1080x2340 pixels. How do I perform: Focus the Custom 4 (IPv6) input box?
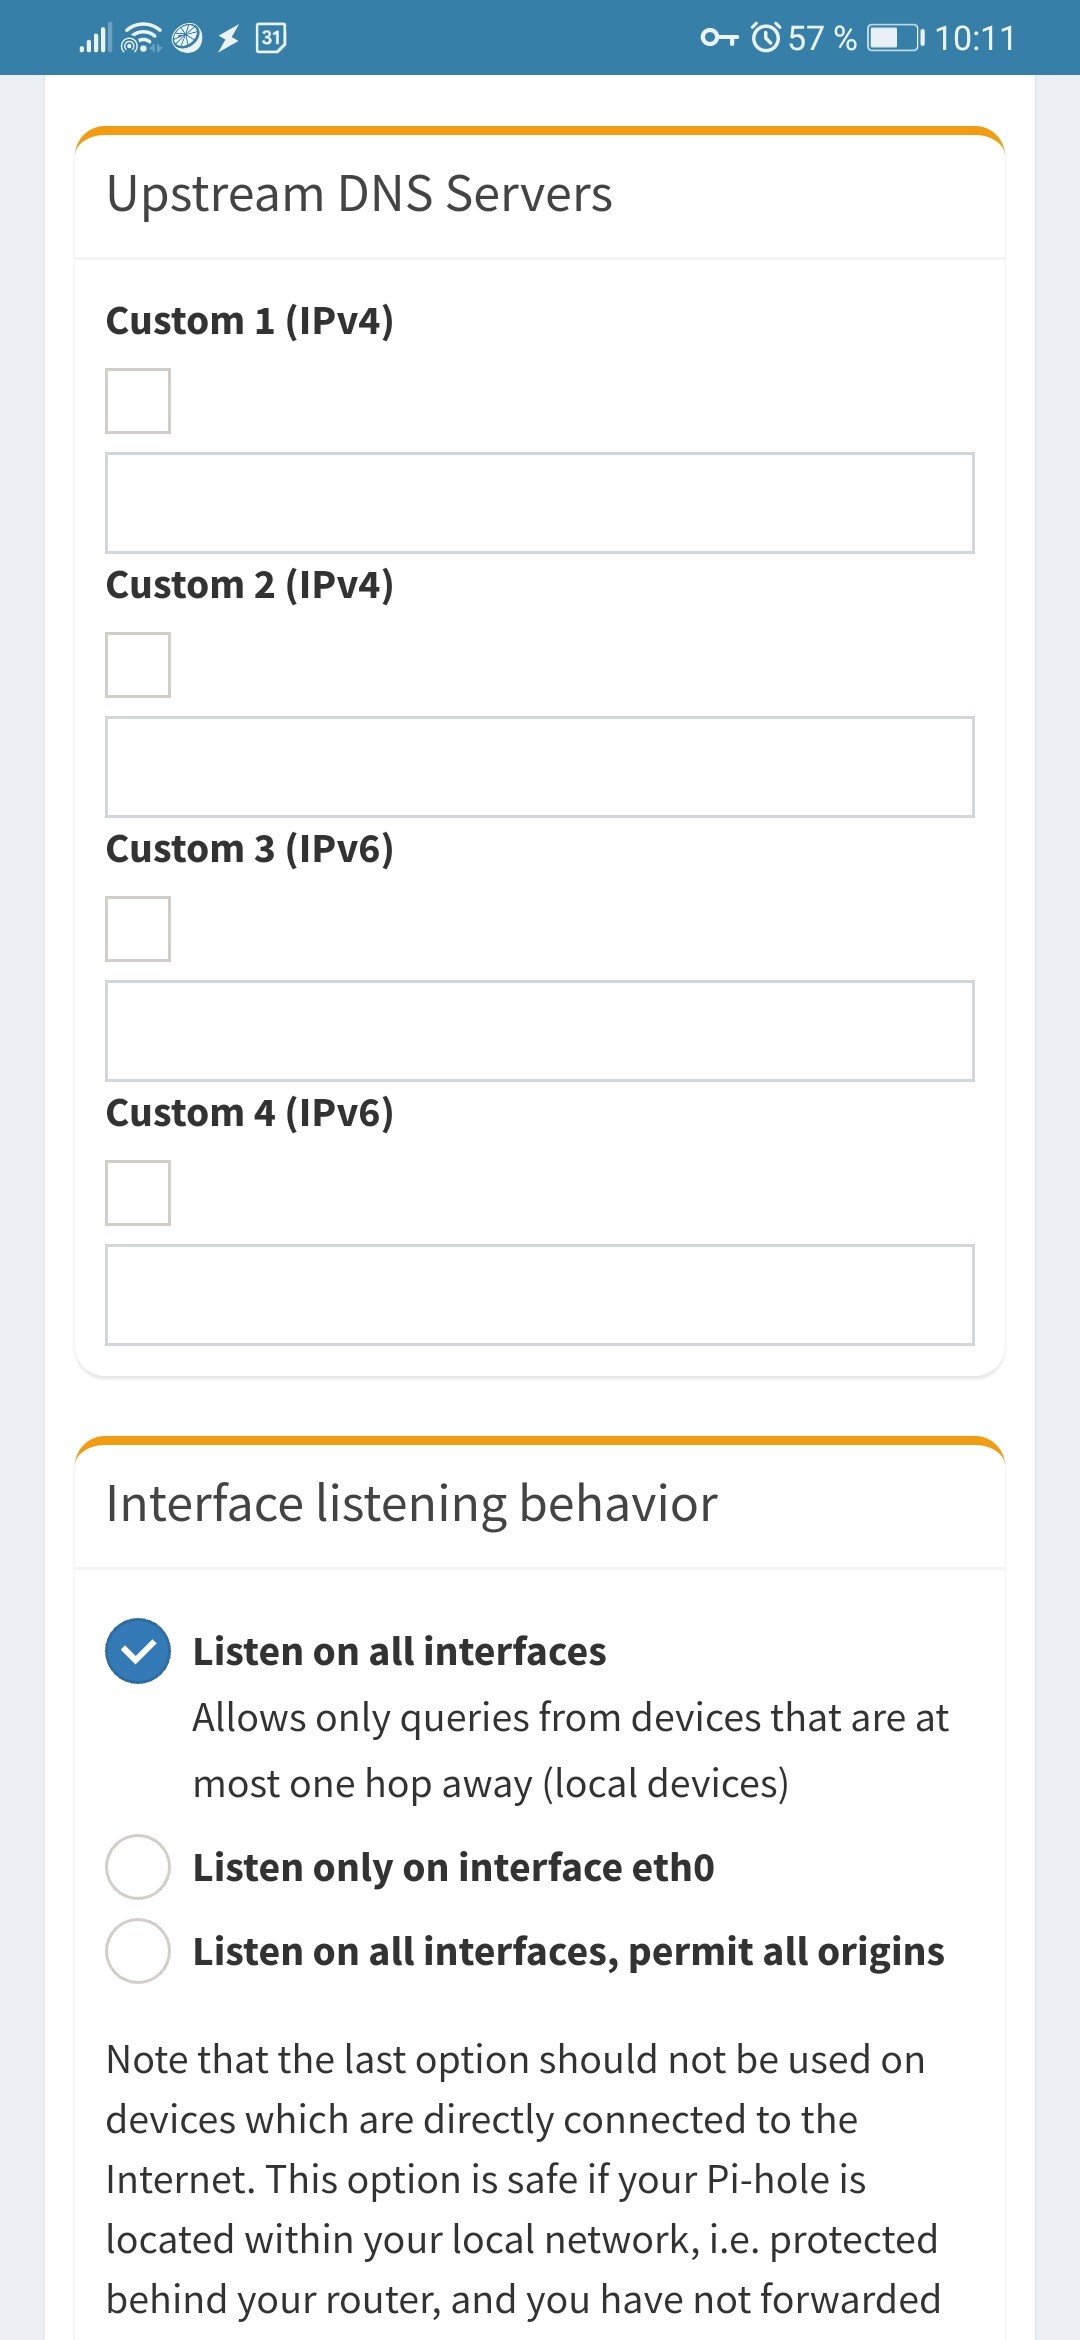pyautogui.click(x=540, y=1295)
